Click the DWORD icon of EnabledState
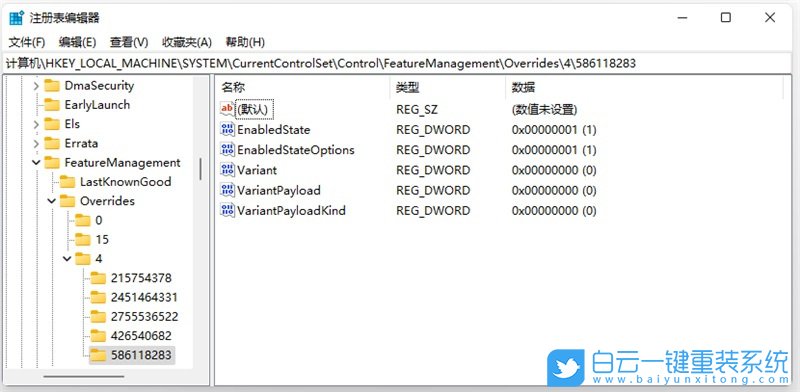 (227, 129)
